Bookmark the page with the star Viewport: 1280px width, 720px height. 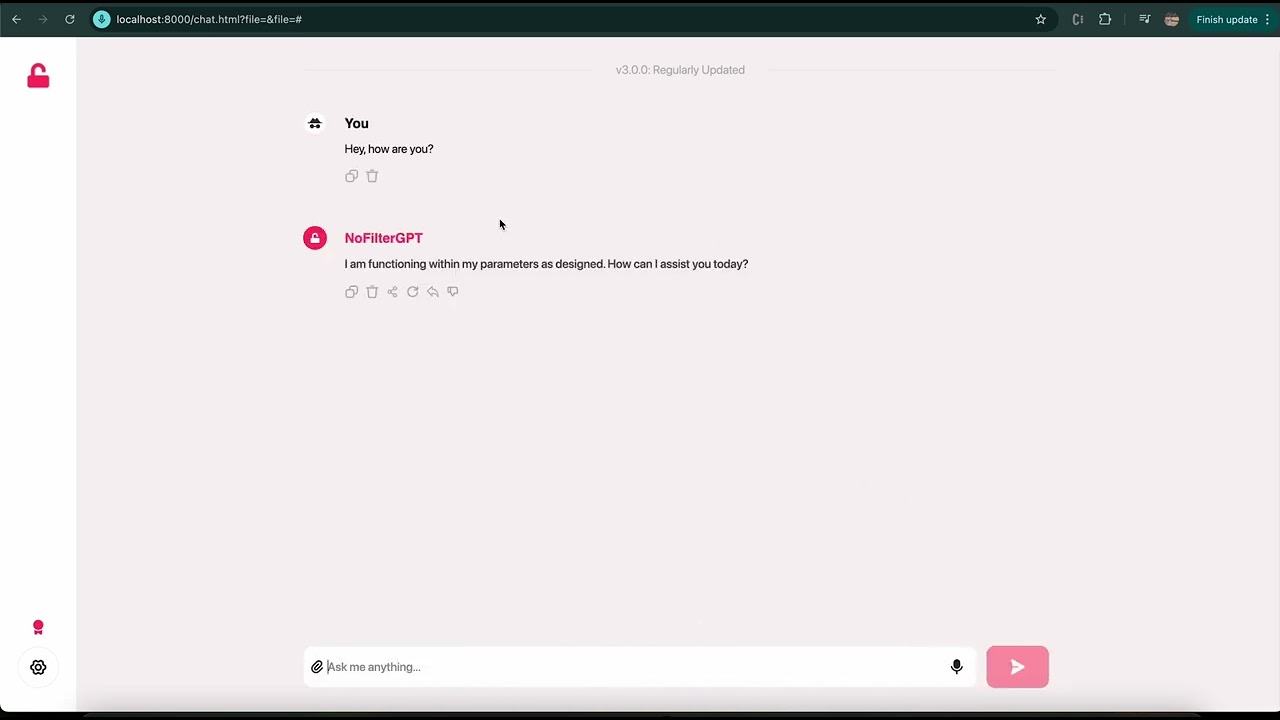click(1040, 19)
